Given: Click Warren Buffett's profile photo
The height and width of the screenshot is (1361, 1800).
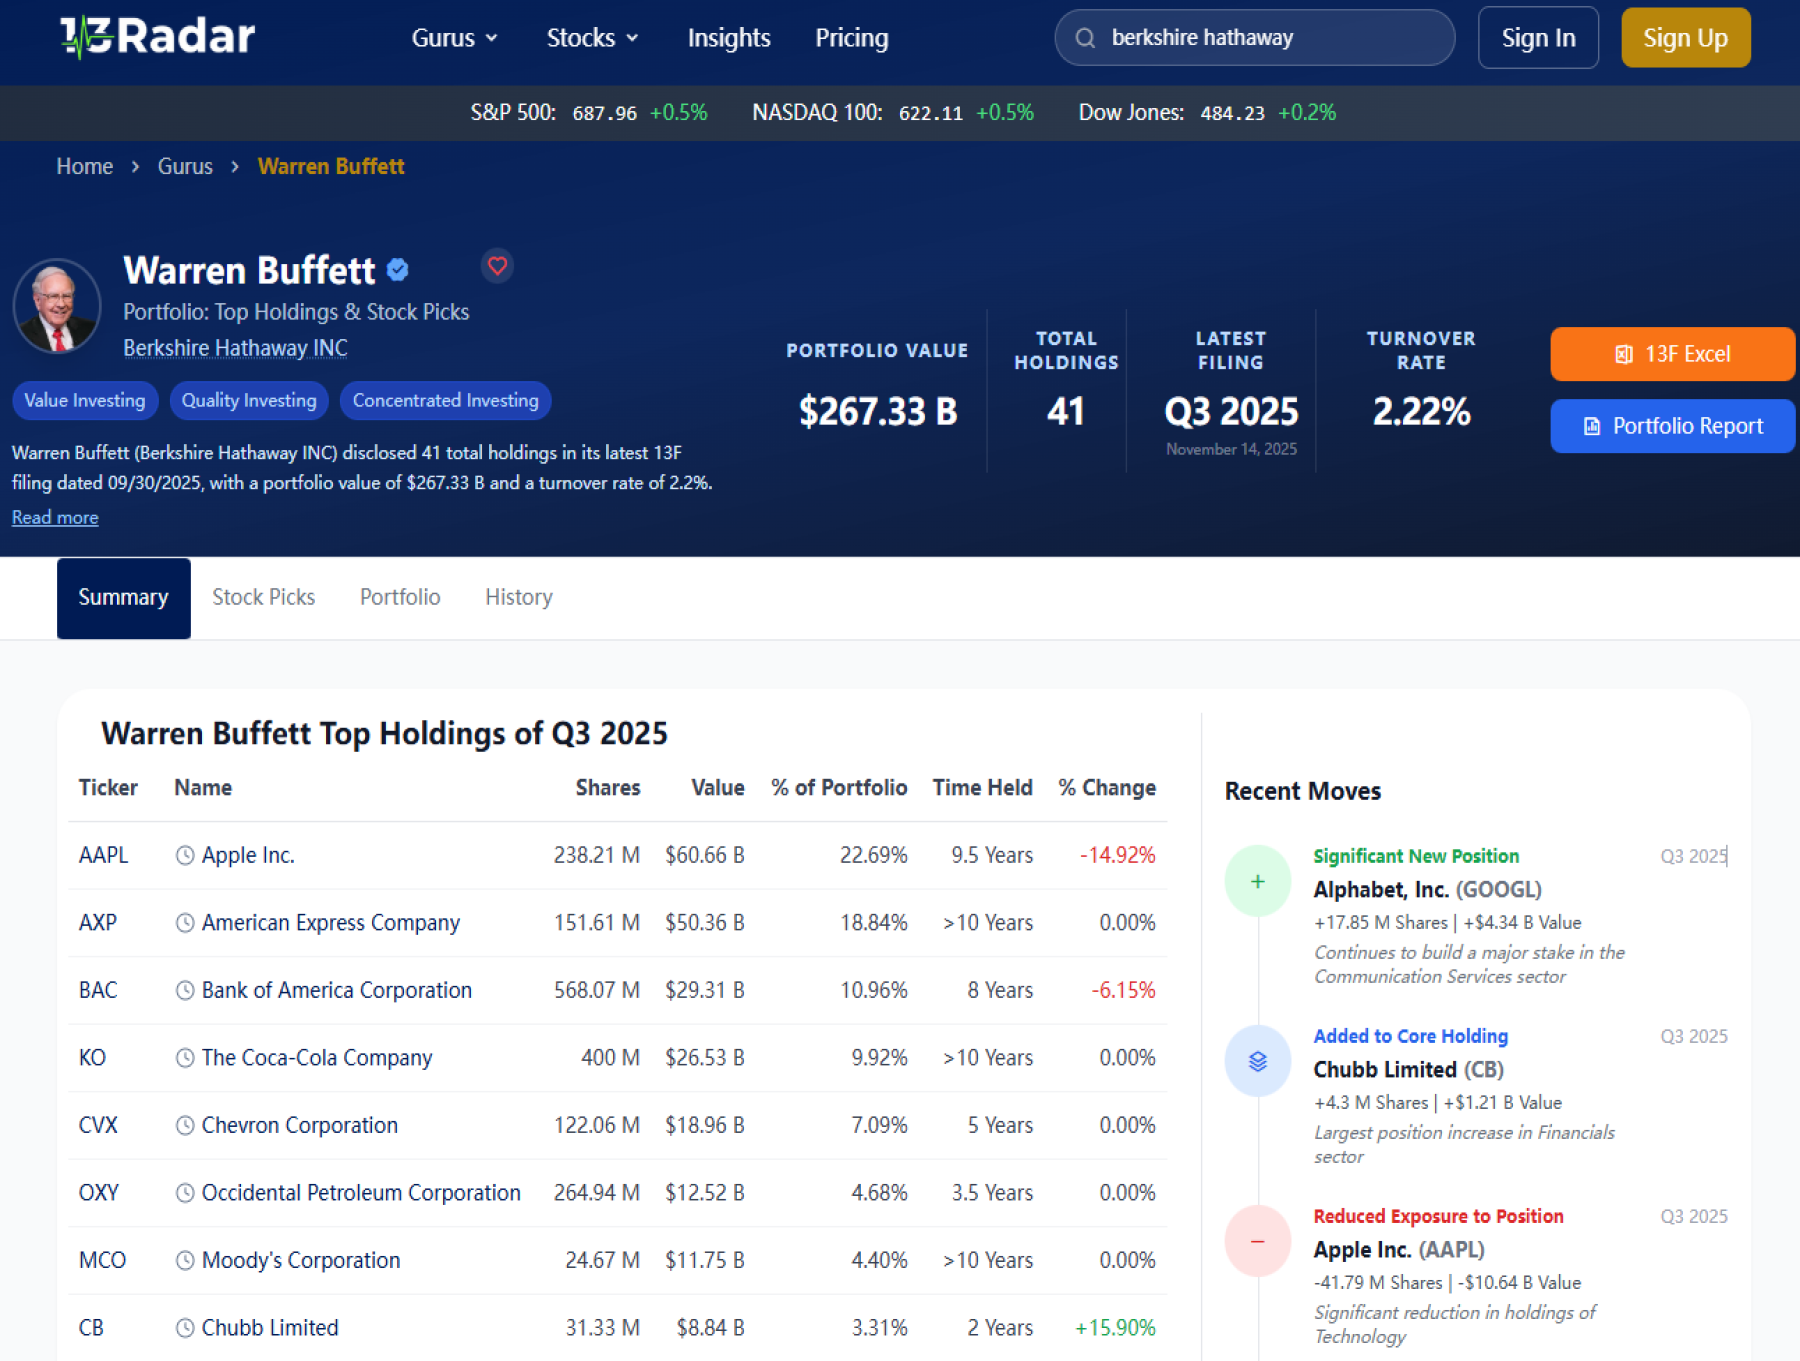Looking at the screenshot, I should (57, 306).
